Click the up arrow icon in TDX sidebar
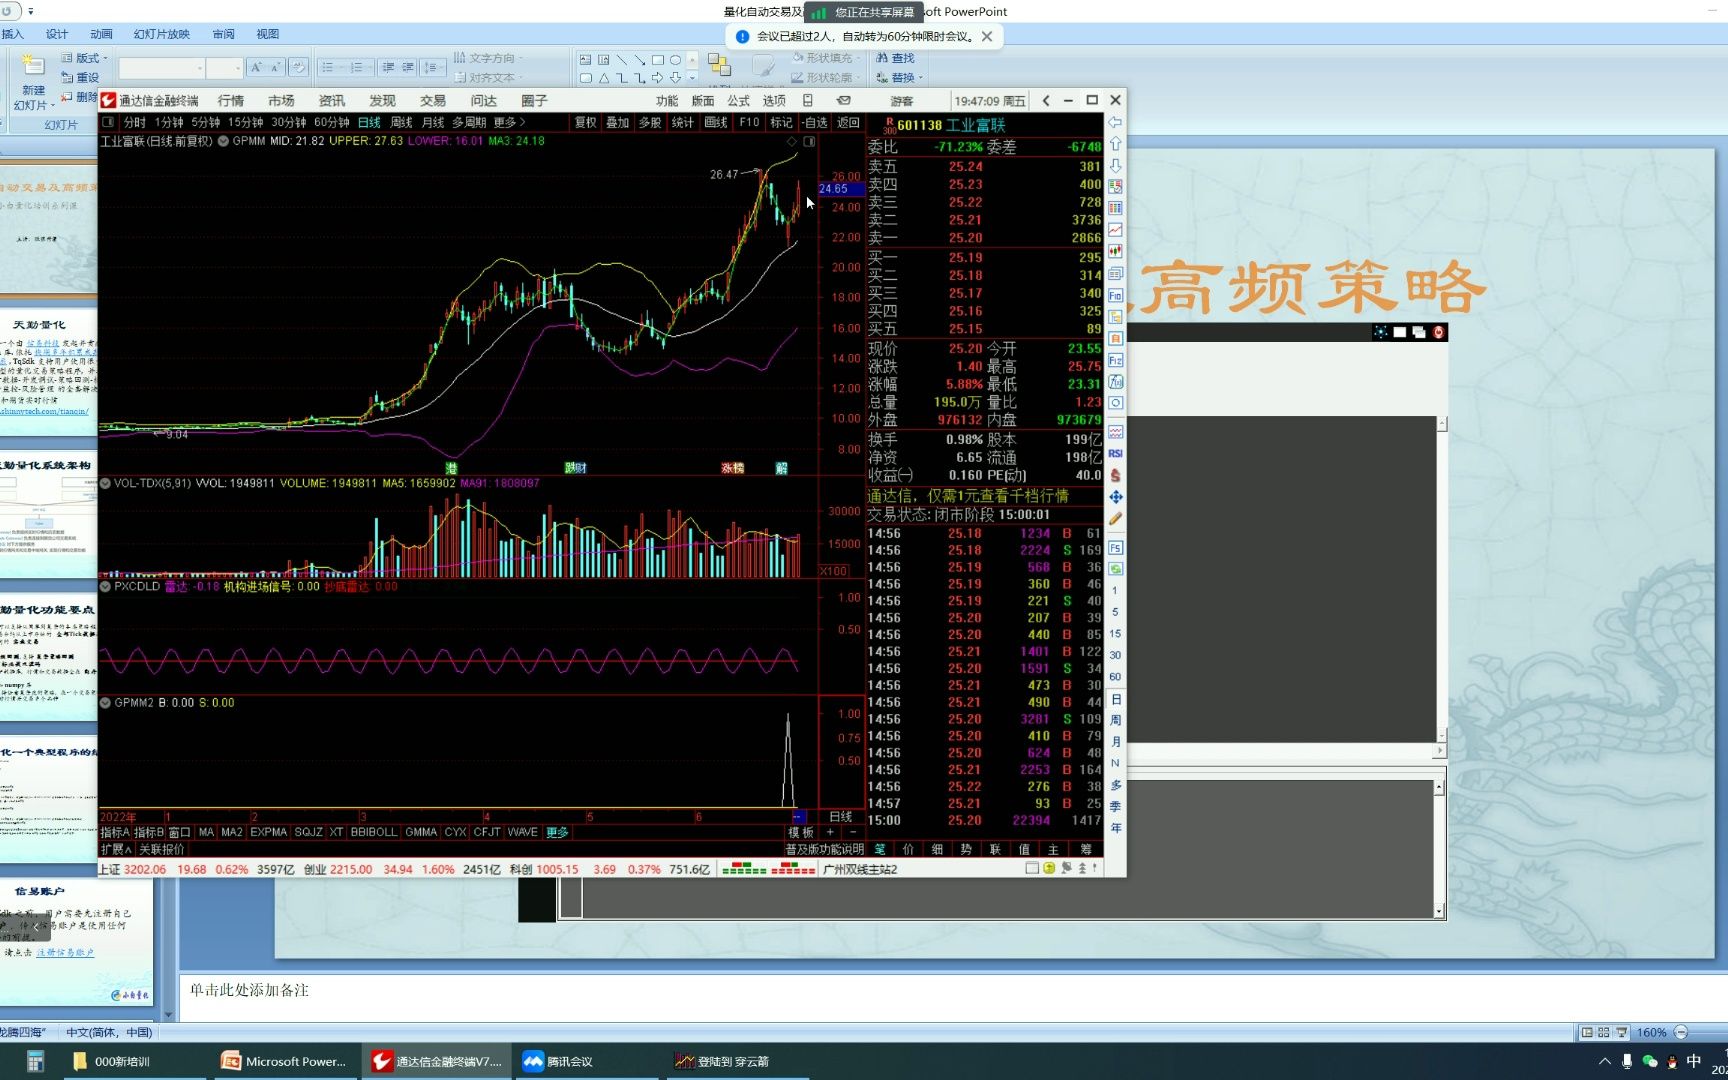 1115,144
